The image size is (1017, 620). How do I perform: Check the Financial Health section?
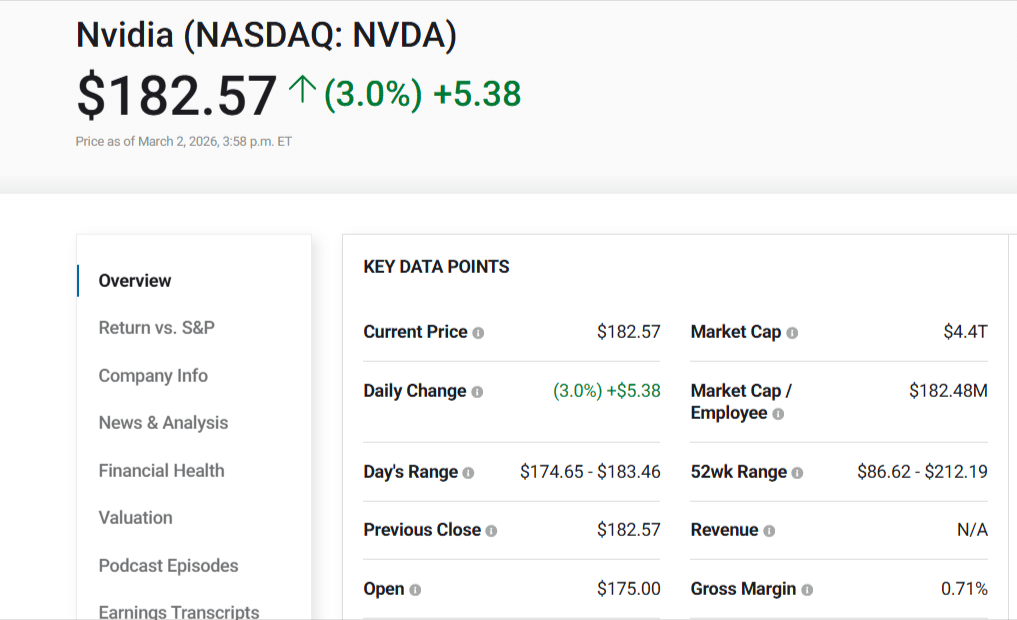159,470
